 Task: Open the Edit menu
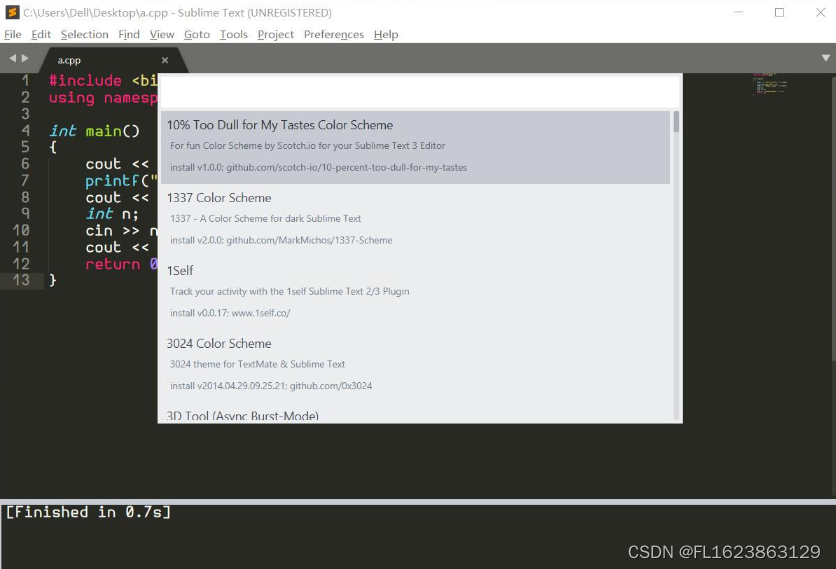[41, 35]
